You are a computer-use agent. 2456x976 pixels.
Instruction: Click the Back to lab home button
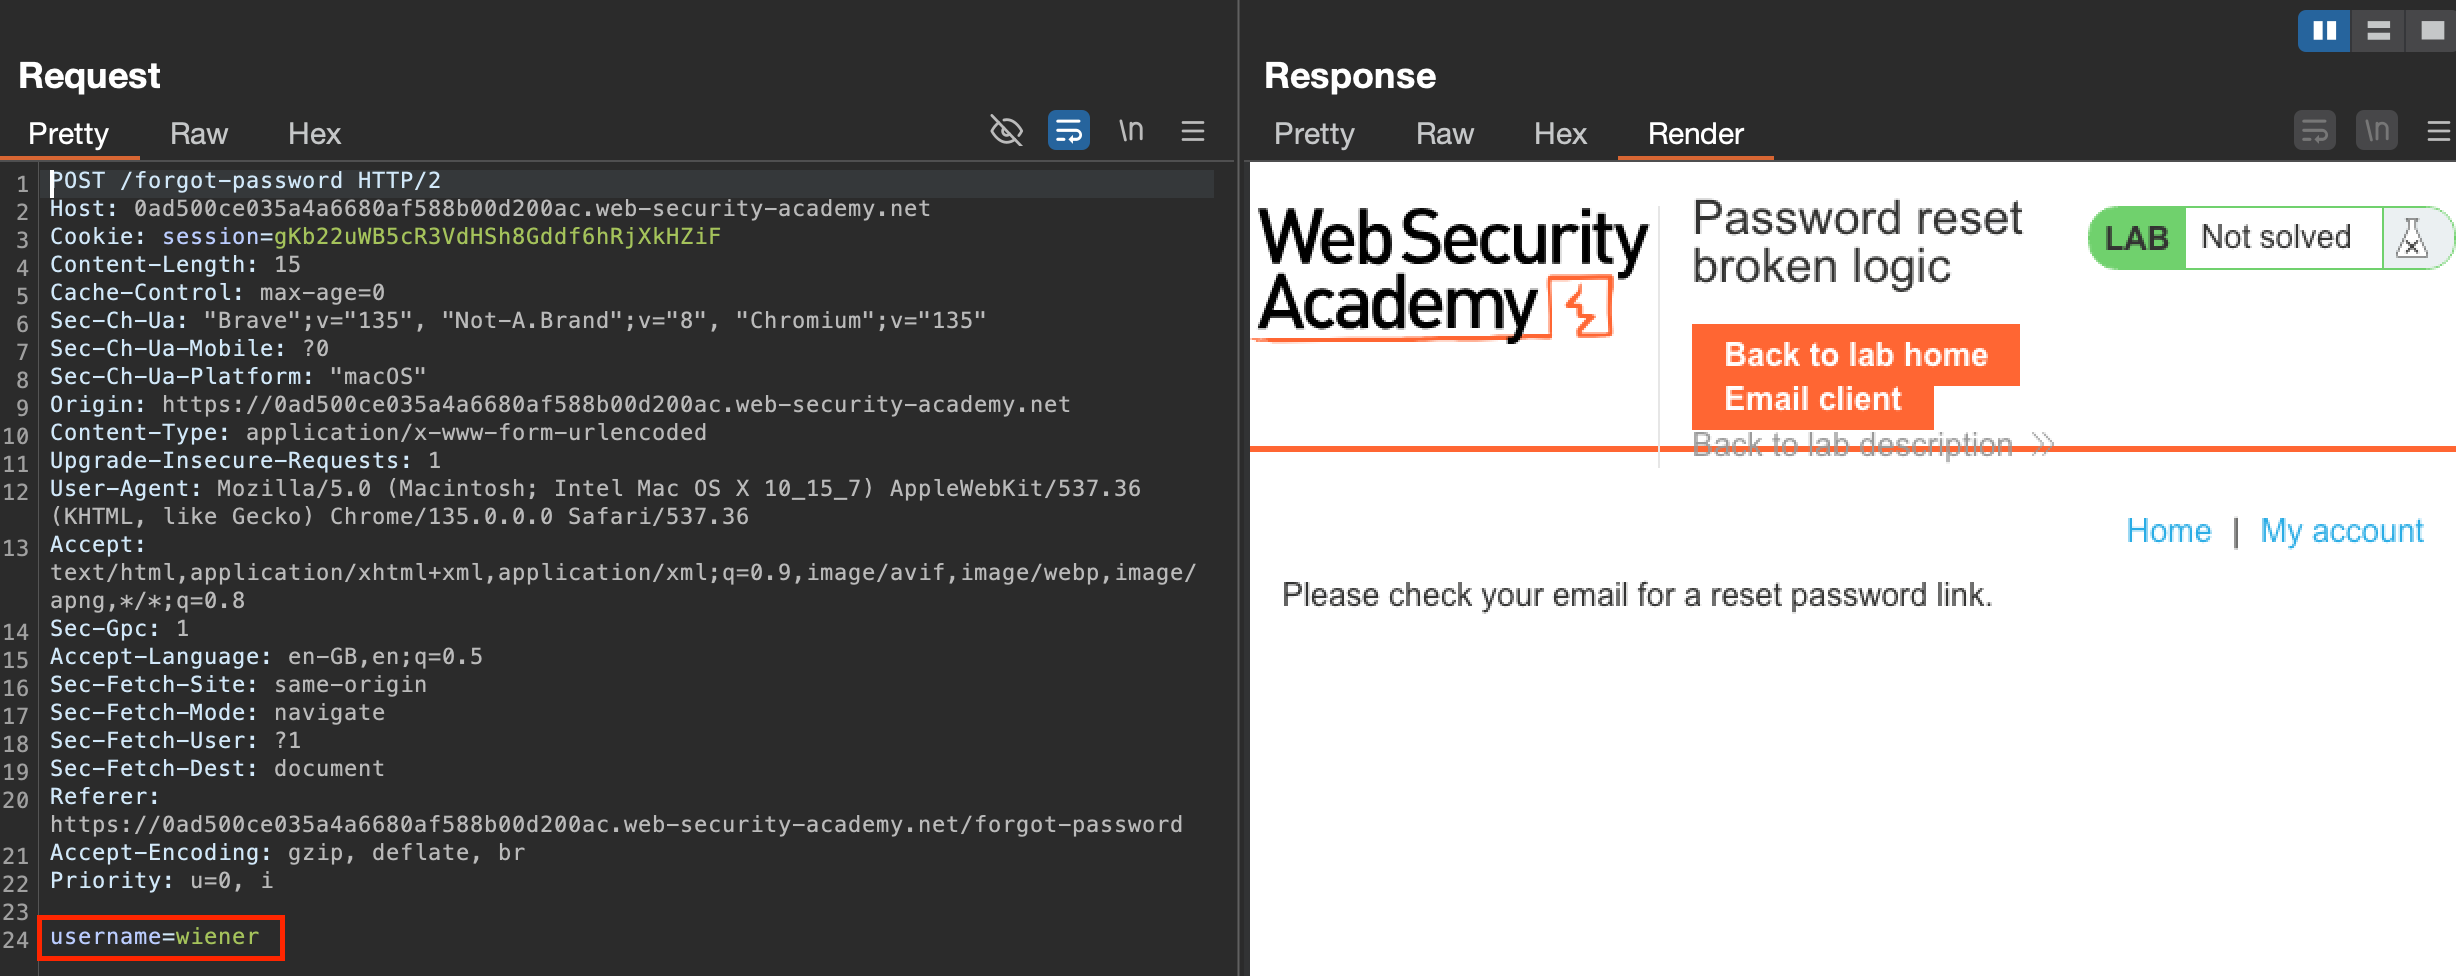[1855, 355]
